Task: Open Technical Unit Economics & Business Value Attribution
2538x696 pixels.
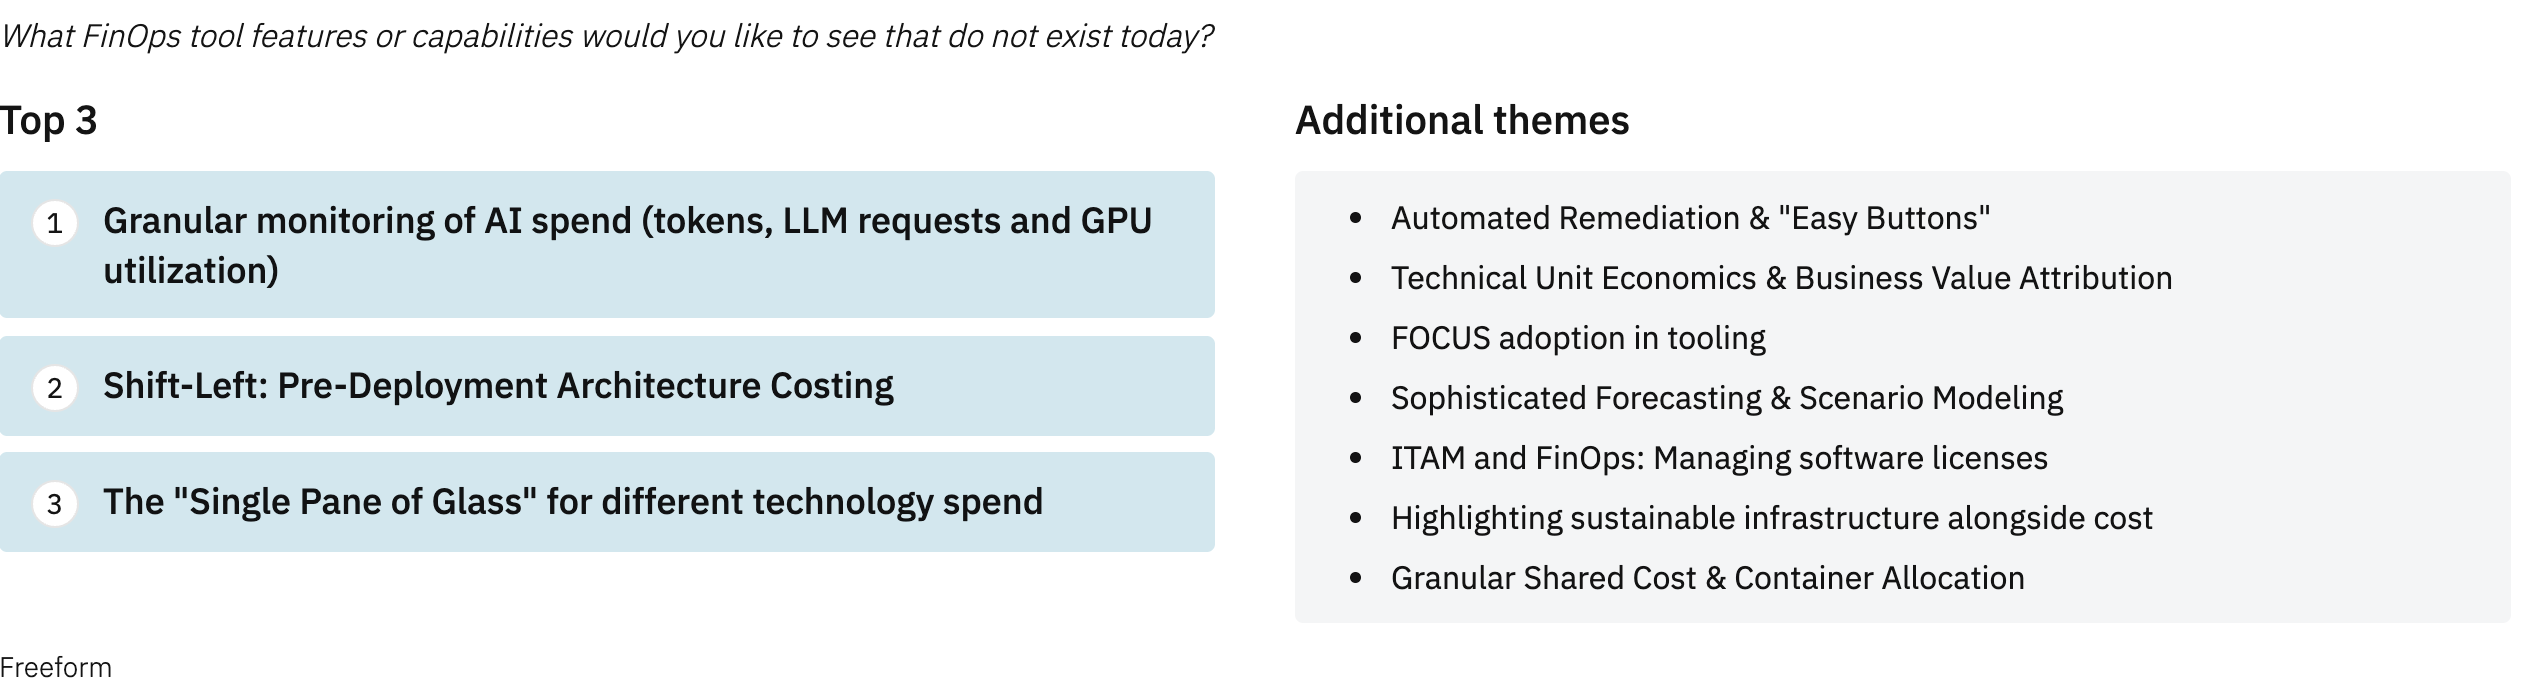Action: coord(1781,278)
